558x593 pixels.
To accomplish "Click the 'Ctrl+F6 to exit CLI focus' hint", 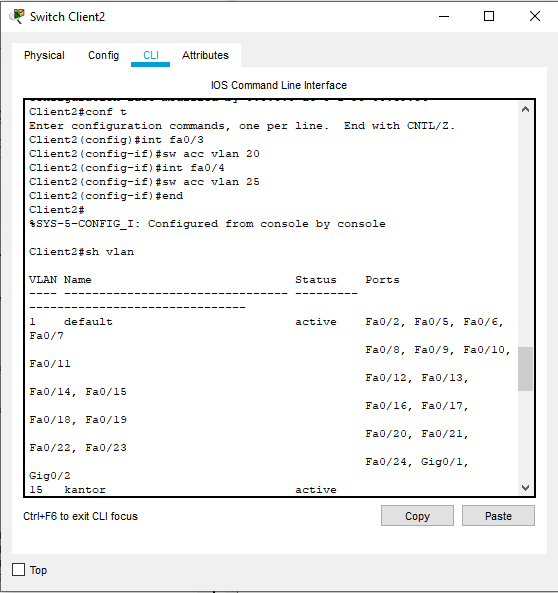I will click(81, 516).
